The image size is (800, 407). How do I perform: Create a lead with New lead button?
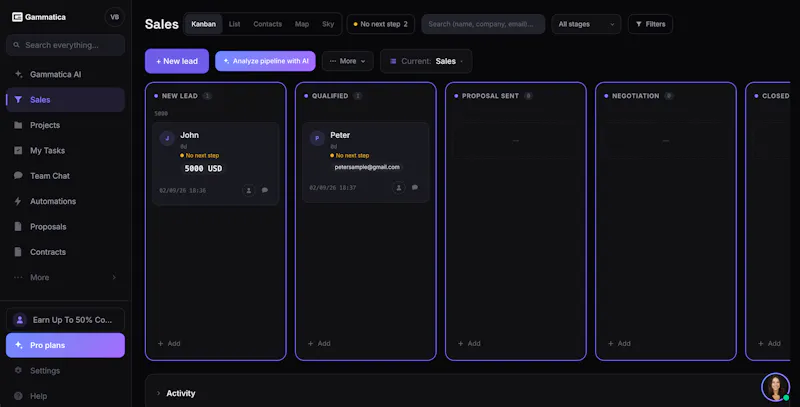177,61
